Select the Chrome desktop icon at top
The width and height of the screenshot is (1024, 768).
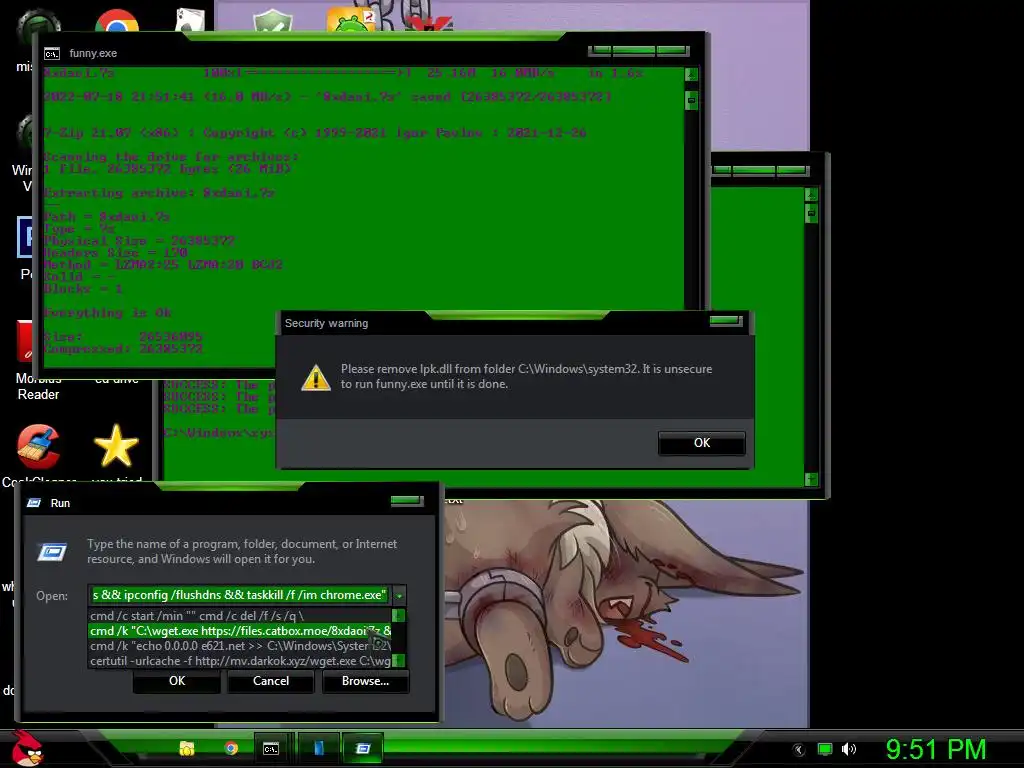click(117, 21)
